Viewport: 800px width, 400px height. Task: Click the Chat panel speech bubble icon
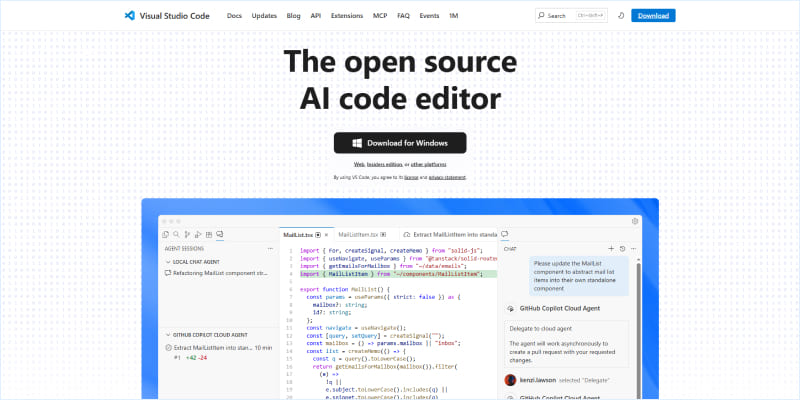(x=505, y=234)
